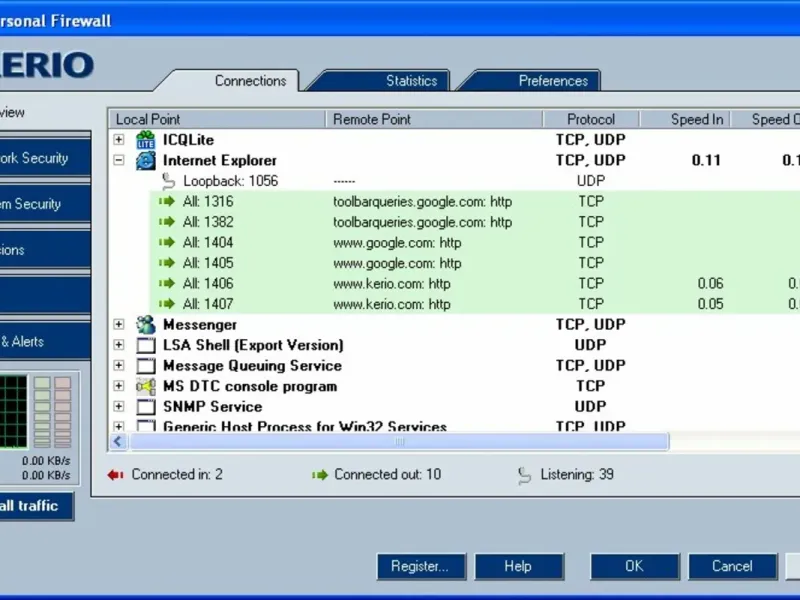Click the outgoing arrow icon for All: 1405
800x600 pixels.
167,263
